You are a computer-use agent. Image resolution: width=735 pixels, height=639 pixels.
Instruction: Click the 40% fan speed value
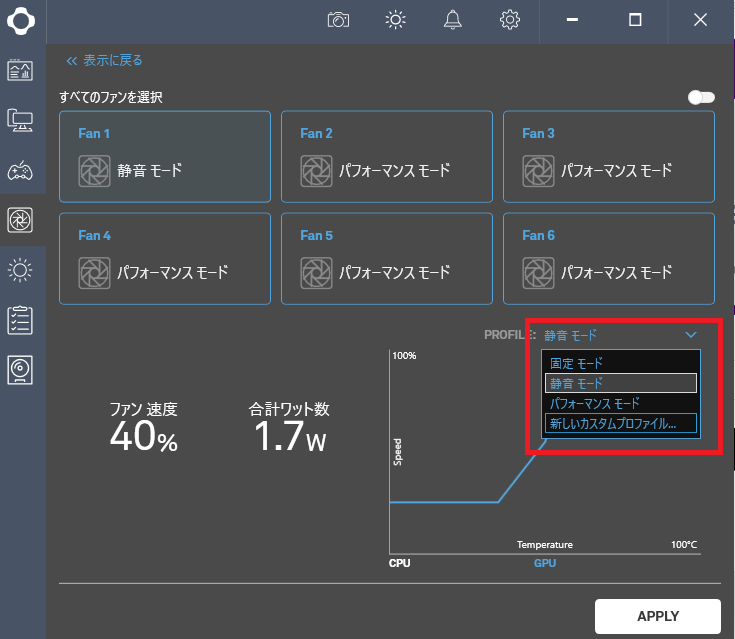tap(144, 437)
